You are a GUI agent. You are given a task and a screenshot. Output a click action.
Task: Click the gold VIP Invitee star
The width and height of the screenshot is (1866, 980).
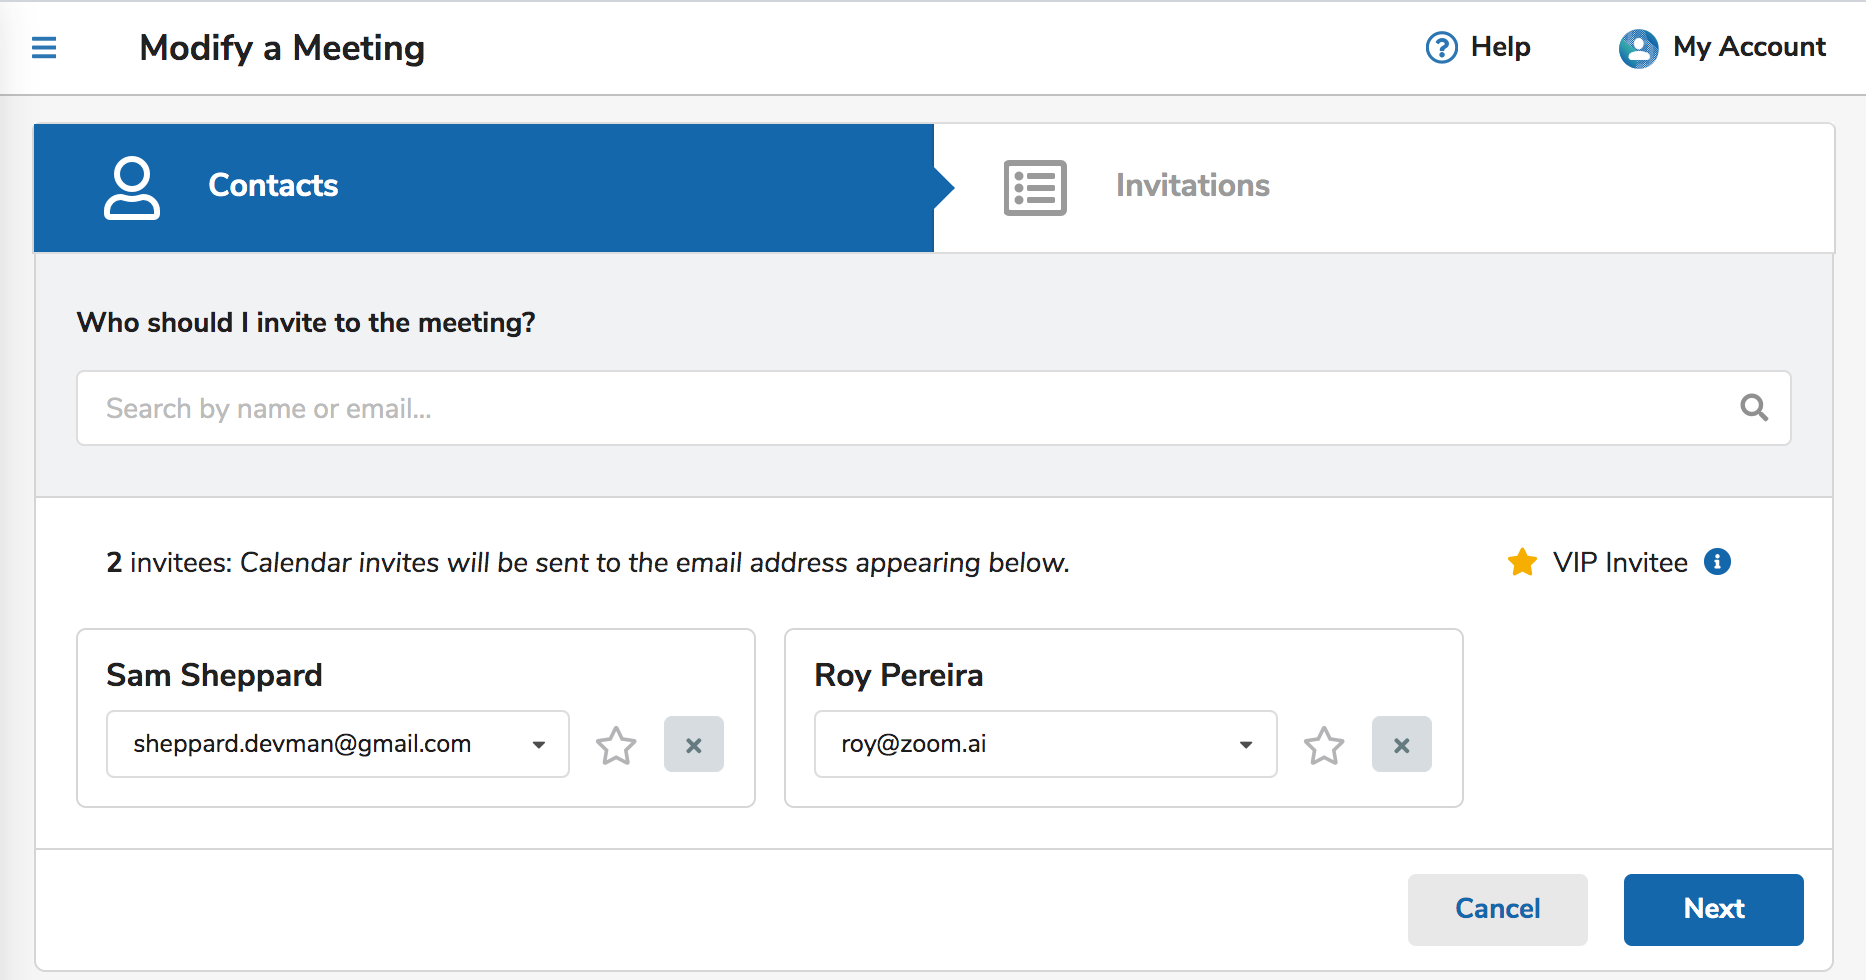click(1522, 562)
